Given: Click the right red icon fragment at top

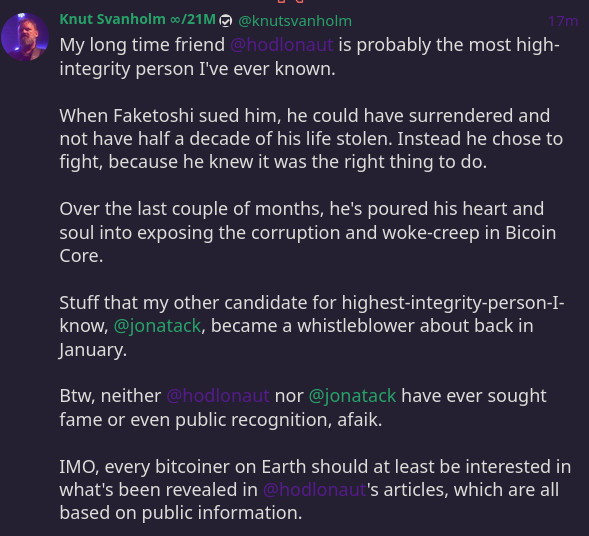Looking at the screenshot, I should coord(299,2).
